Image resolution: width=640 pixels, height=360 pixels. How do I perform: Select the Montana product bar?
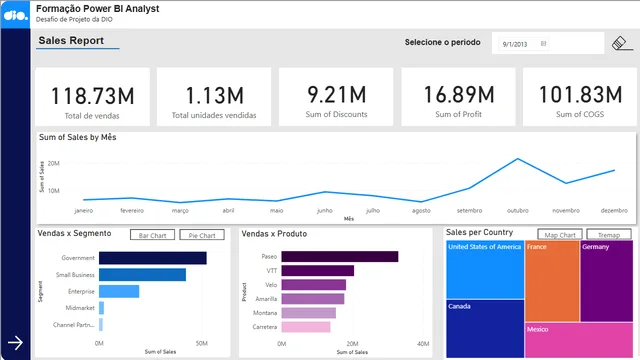click(309, 313)
